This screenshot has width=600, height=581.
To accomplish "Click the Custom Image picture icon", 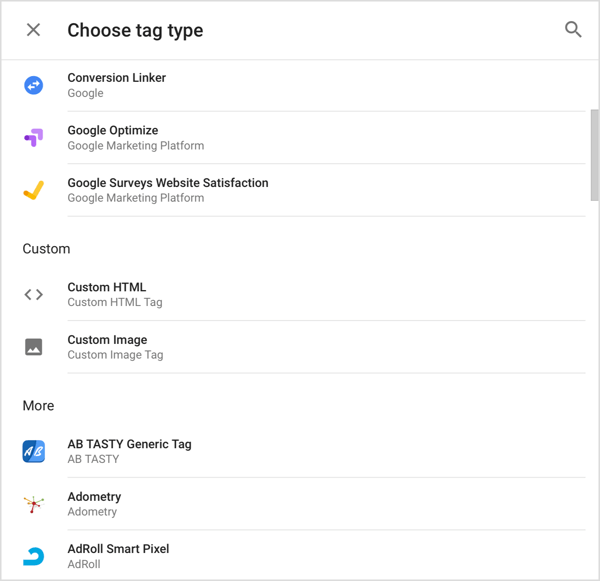I will coord(34,347).
